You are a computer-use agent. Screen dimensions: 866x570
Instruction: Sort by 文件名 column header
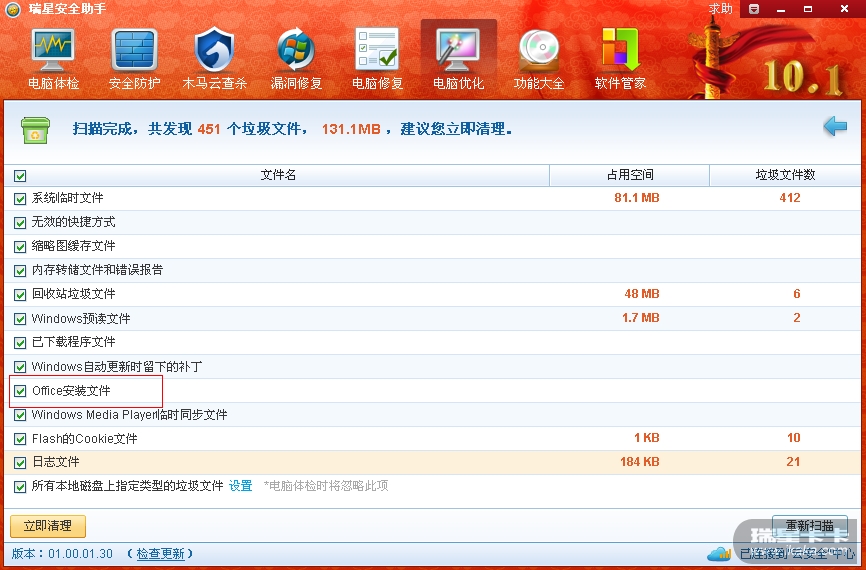coord(278,175)
